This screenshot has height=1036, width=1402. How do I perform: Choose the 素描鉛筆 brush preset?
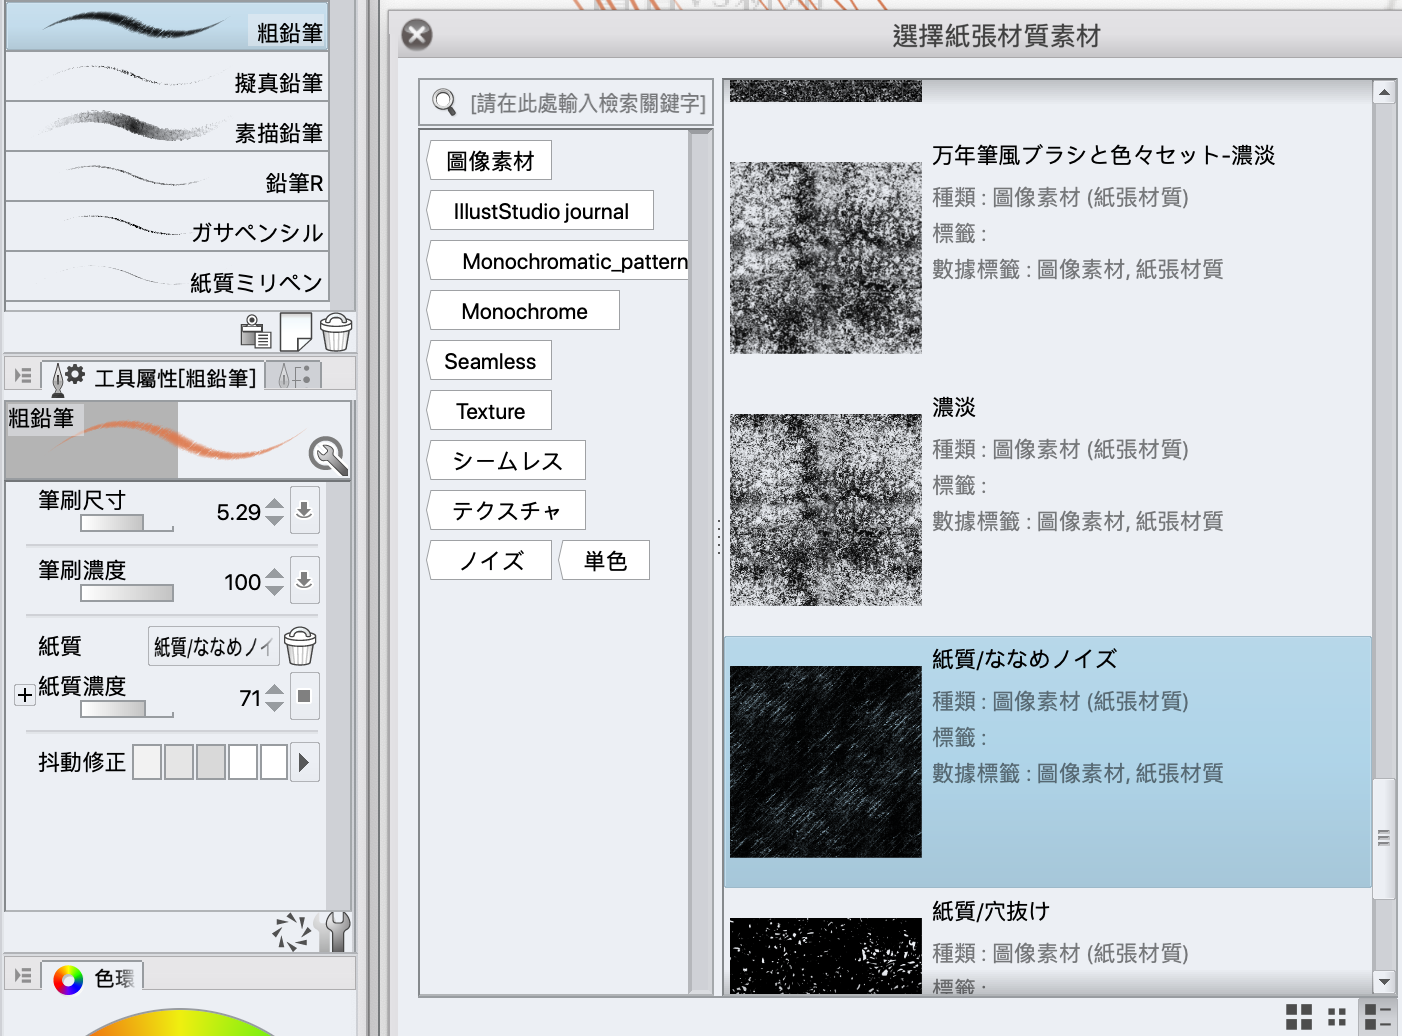point(167,127)
